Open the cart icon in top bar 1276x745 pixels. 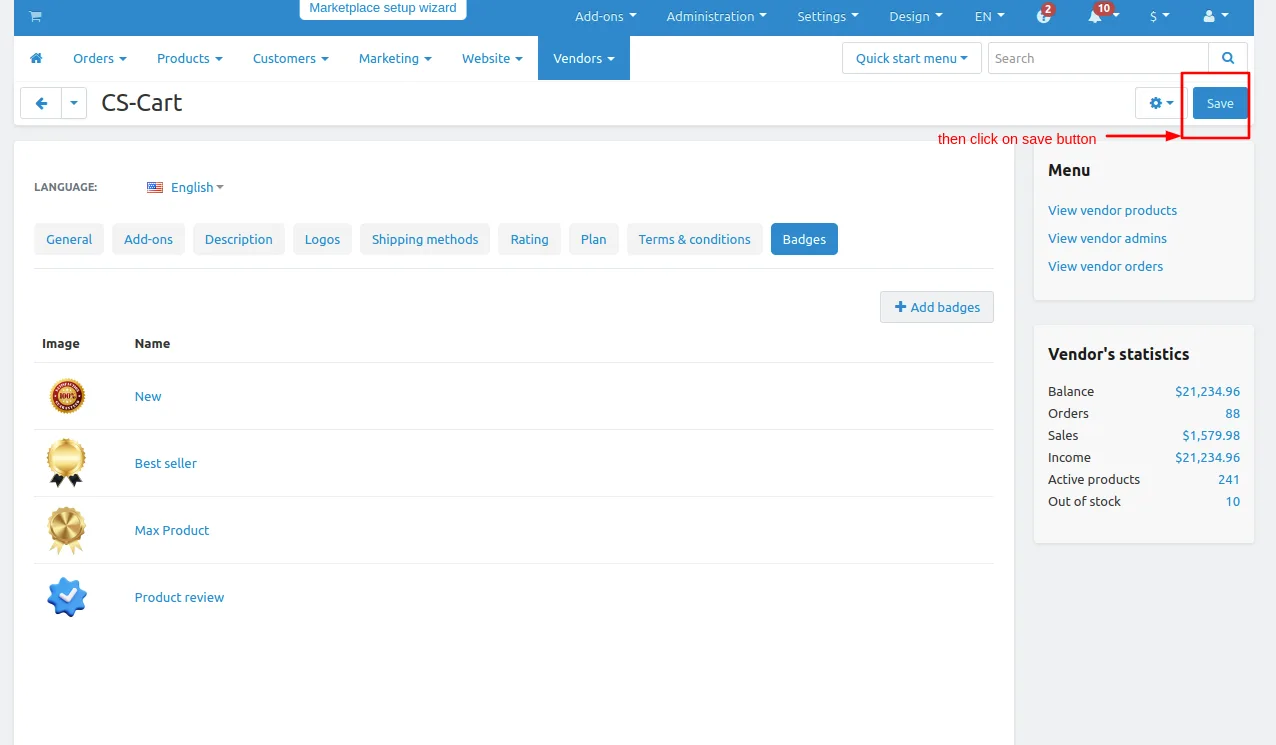(x=36, y=16)
